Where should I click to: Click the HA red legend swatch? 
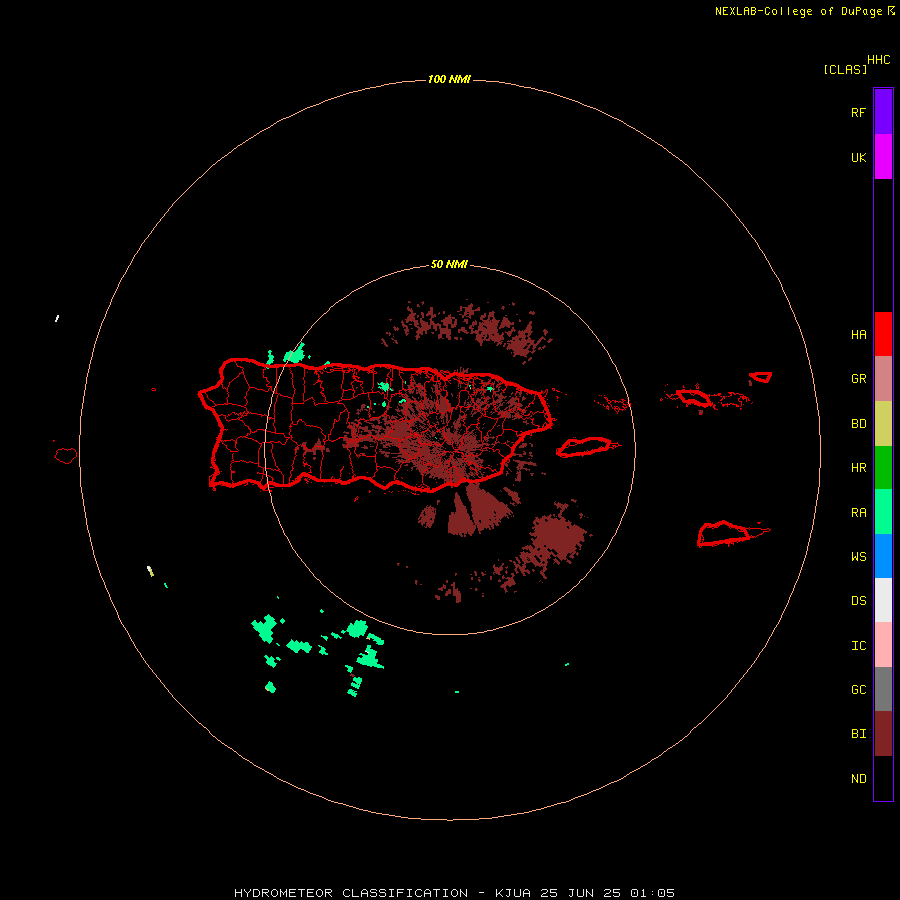pos(883,334)
